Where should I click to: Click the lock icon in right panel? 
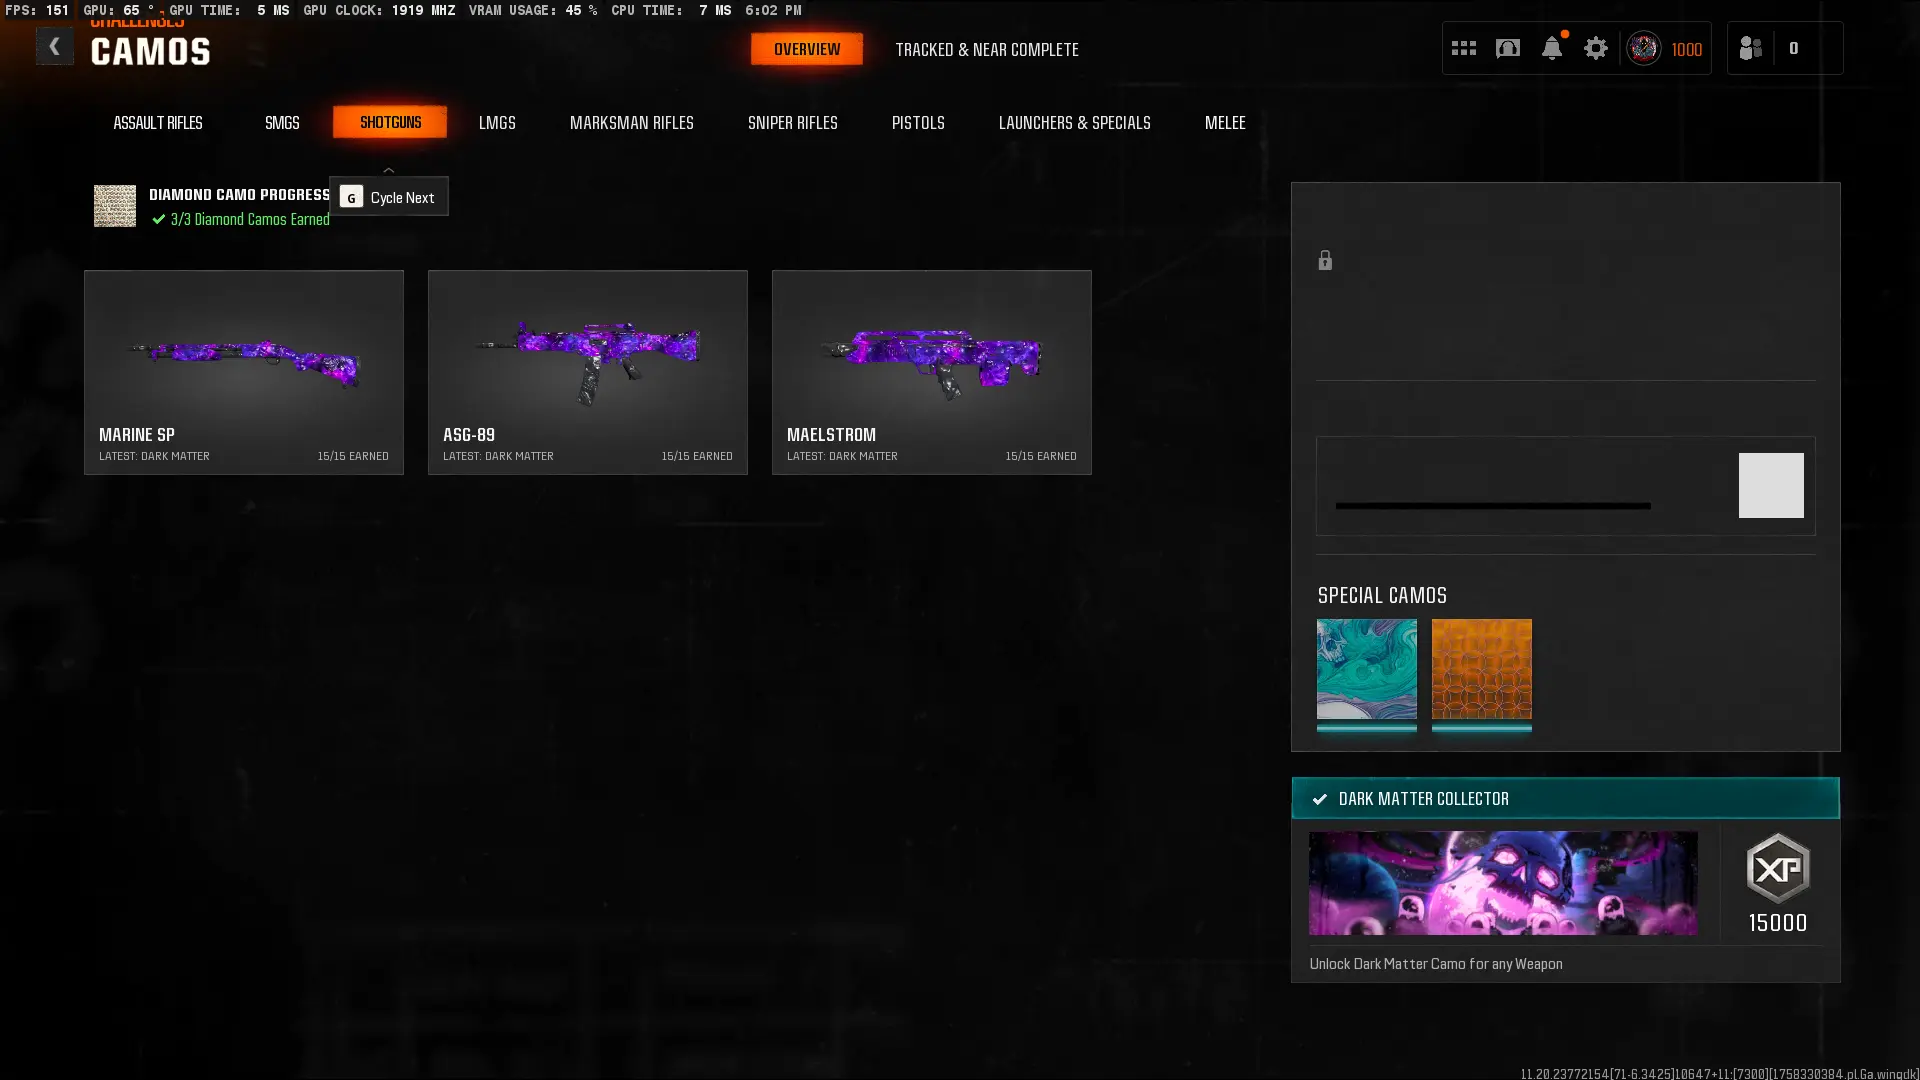[x=1325, y=261]
